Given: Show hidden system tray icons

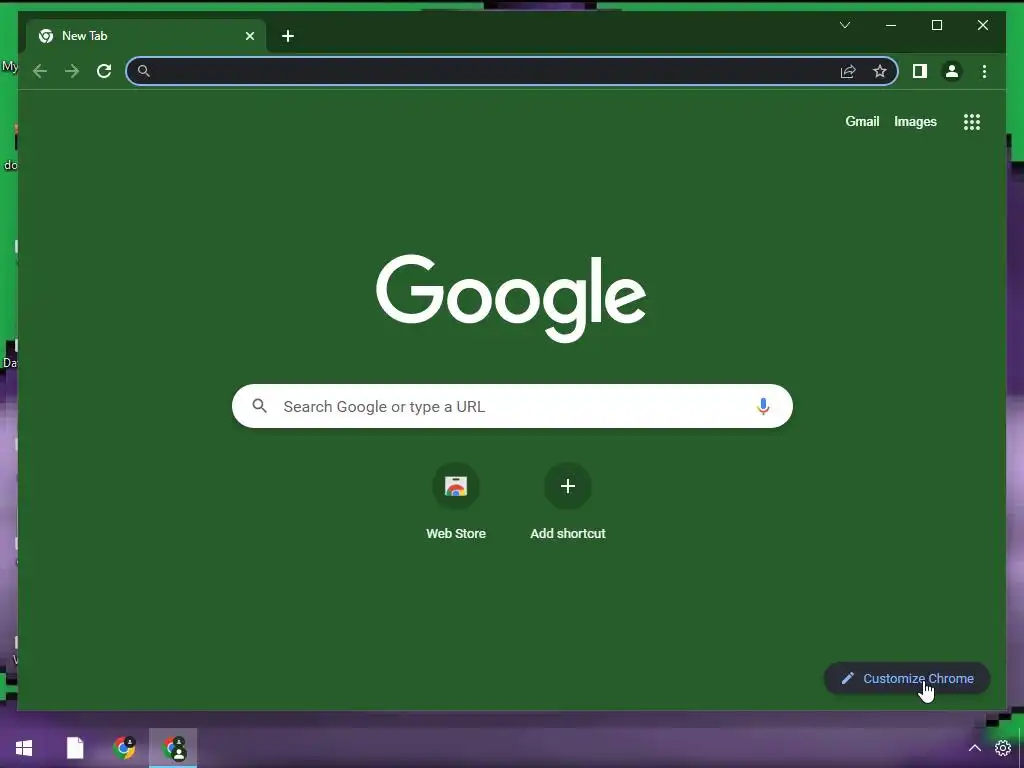Looking at the screenshot, I should point(974,748).
